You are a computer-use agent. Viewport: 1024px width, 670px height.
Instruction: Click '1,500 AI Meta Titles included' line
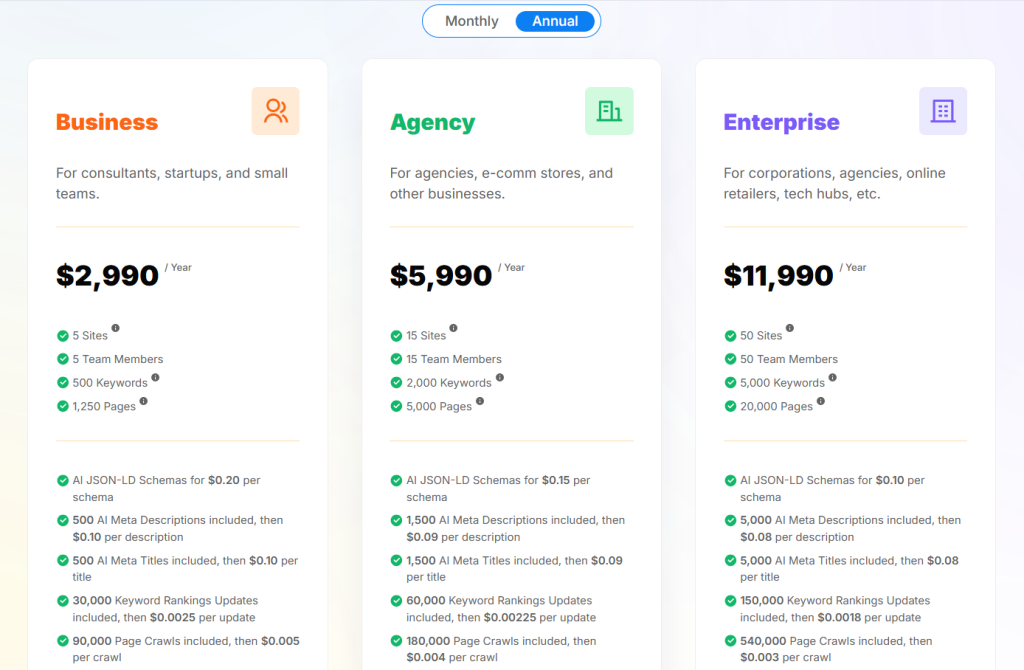(x=514, y=568)
